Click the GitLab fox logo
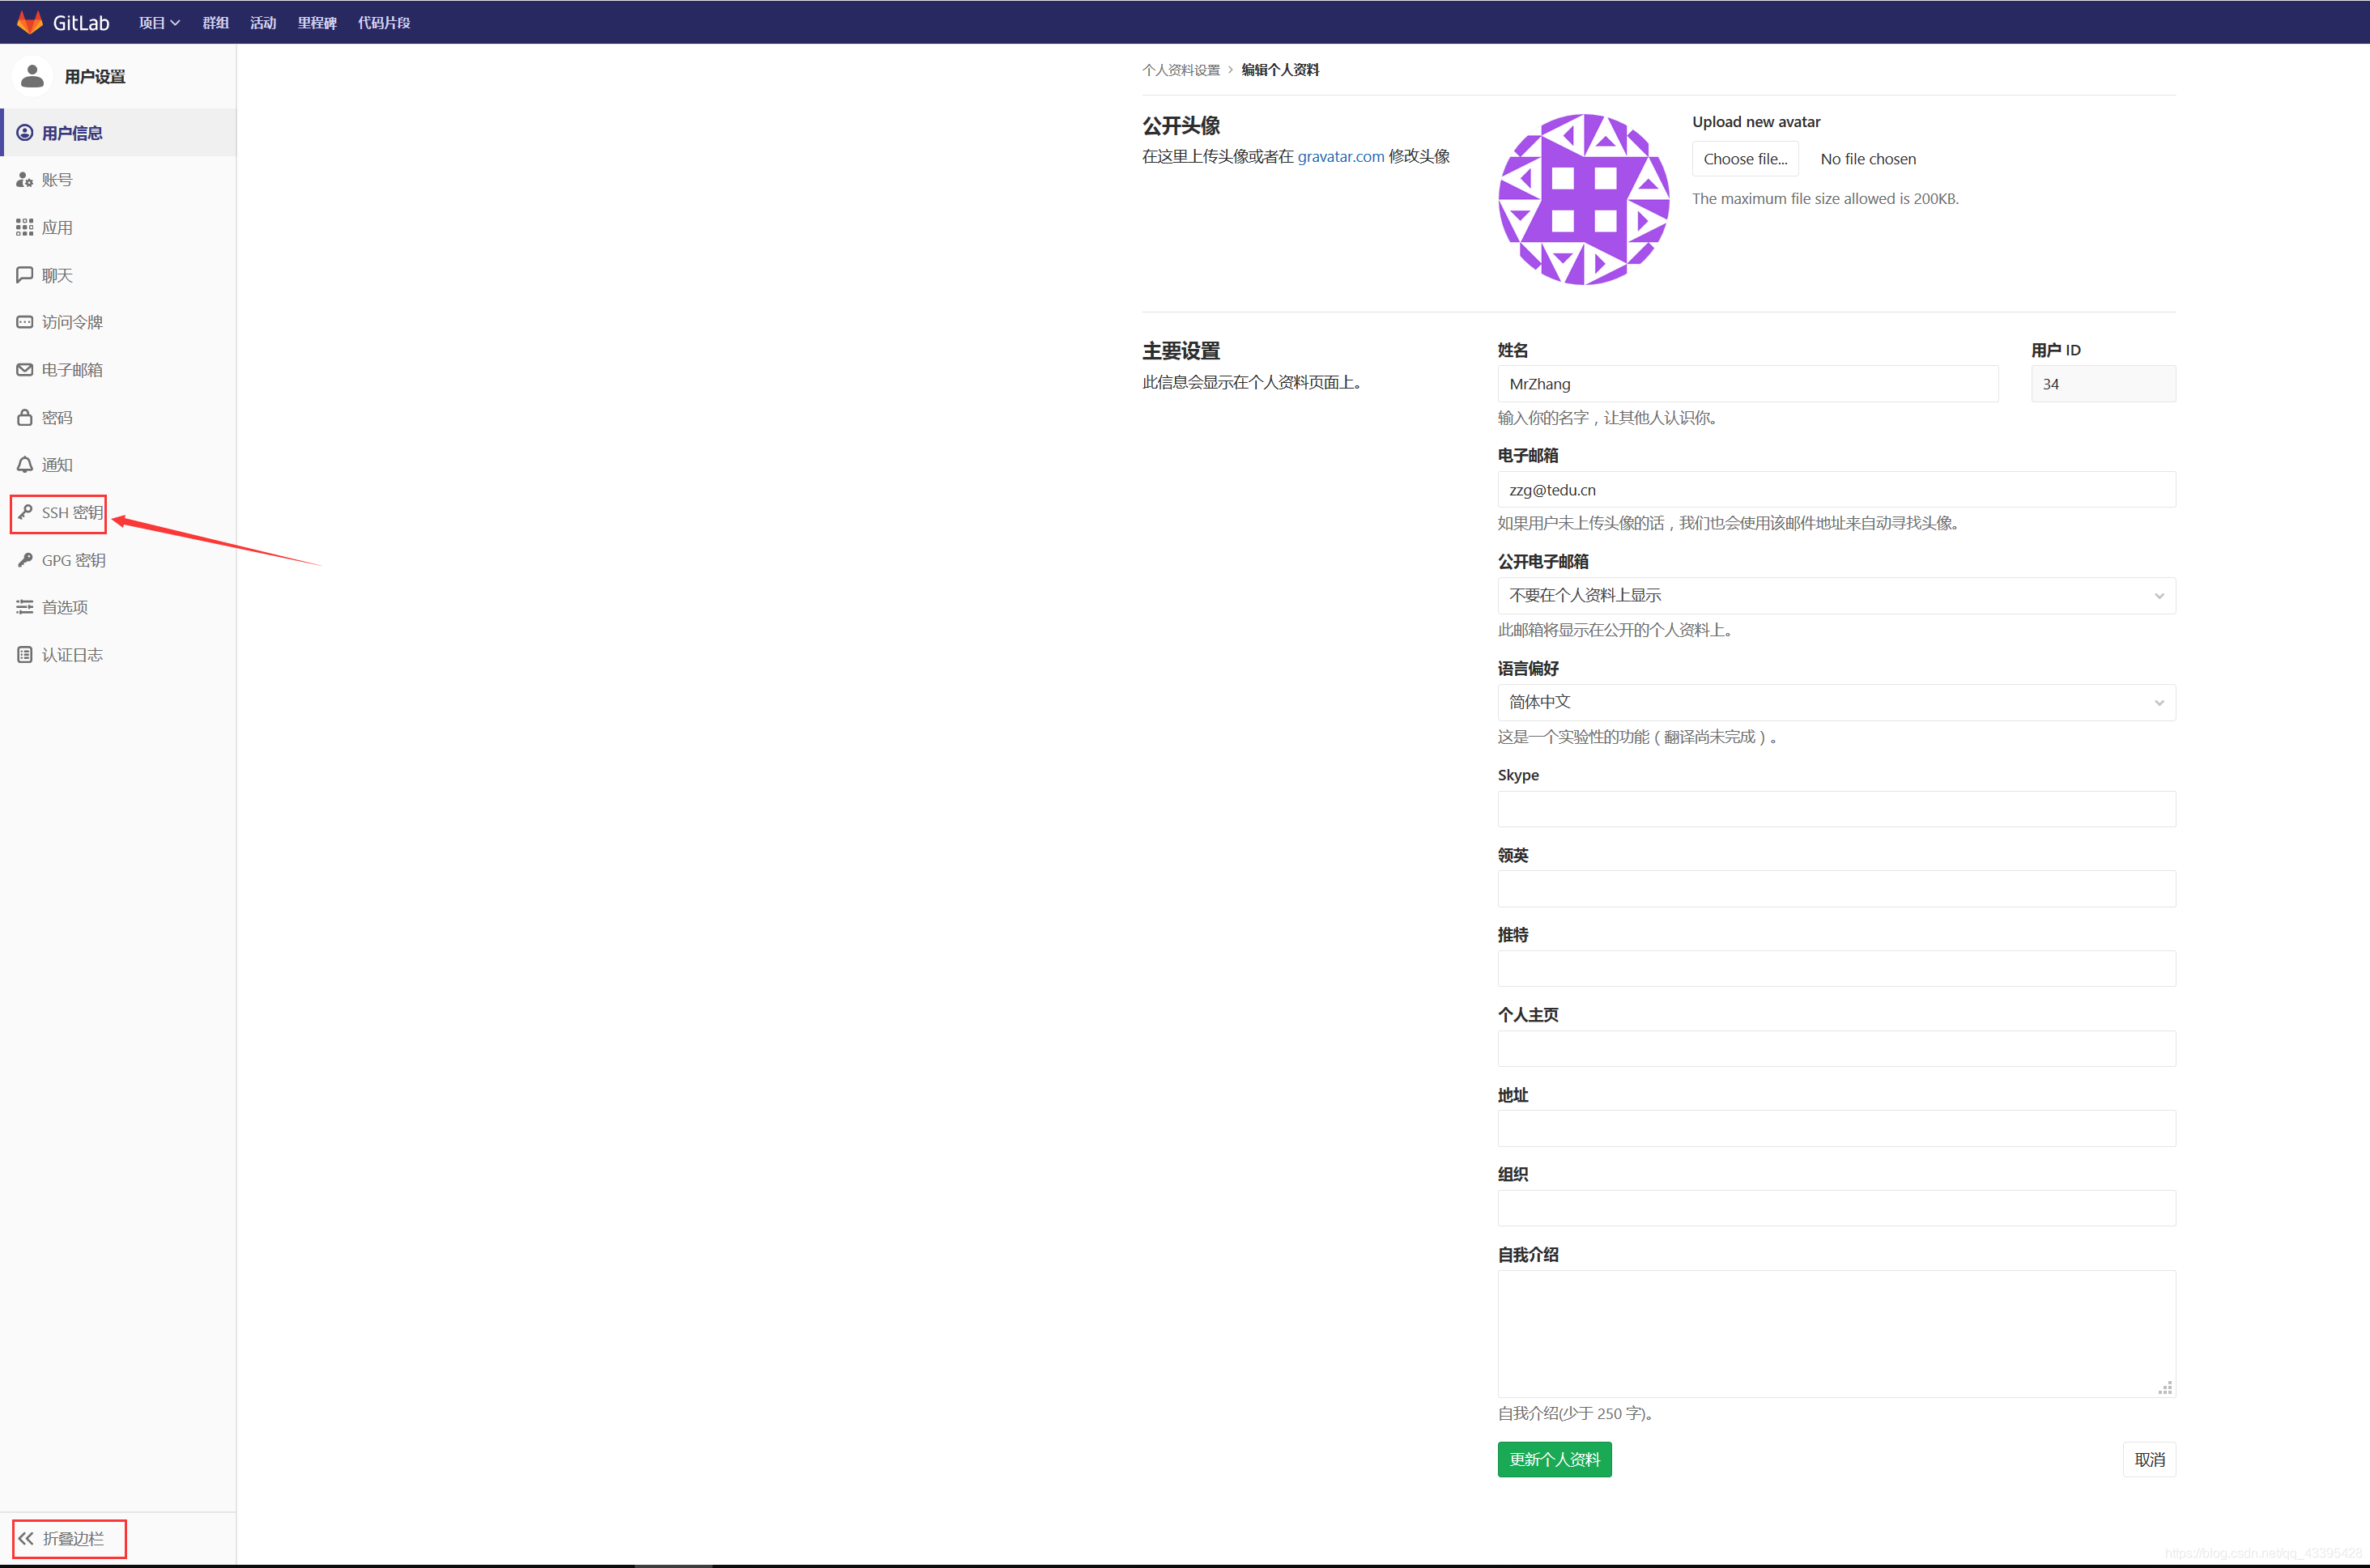Screen dimensions: 2370x1568 click(30, 22)
